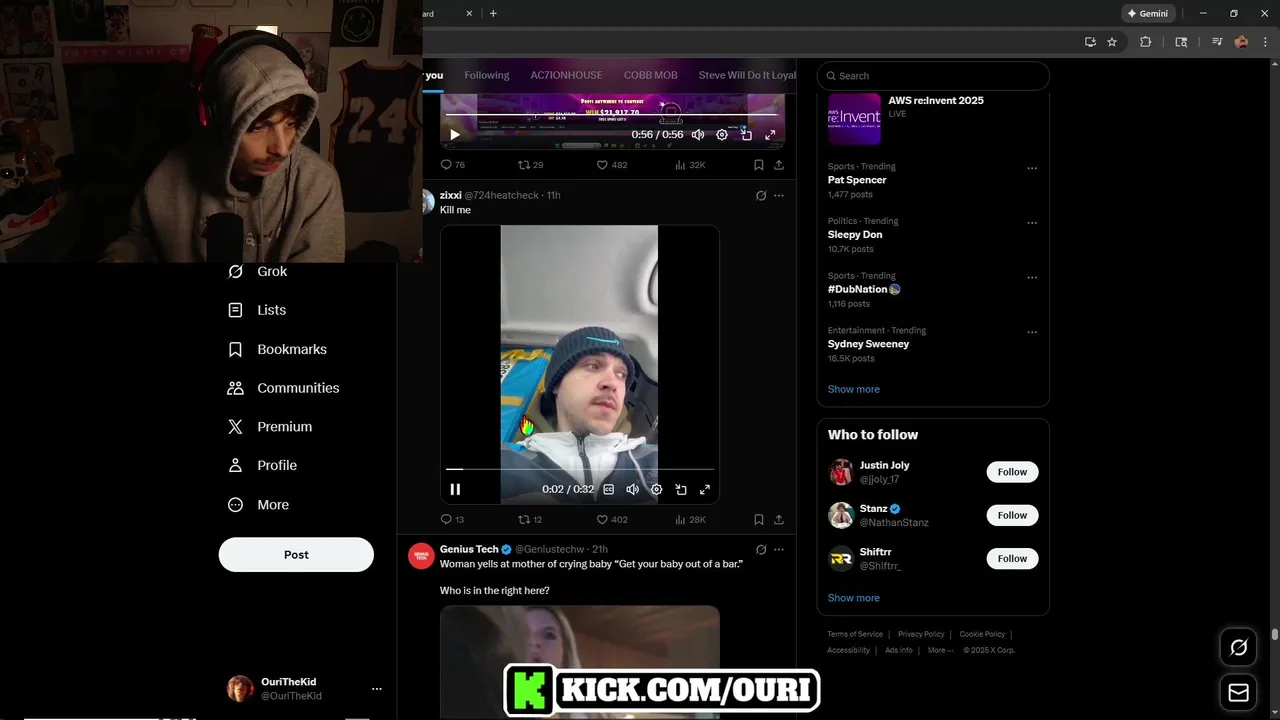Viewport: 1280px width, 720px height.
Task: Pause the zixxi video
Action: click(455, 489)
